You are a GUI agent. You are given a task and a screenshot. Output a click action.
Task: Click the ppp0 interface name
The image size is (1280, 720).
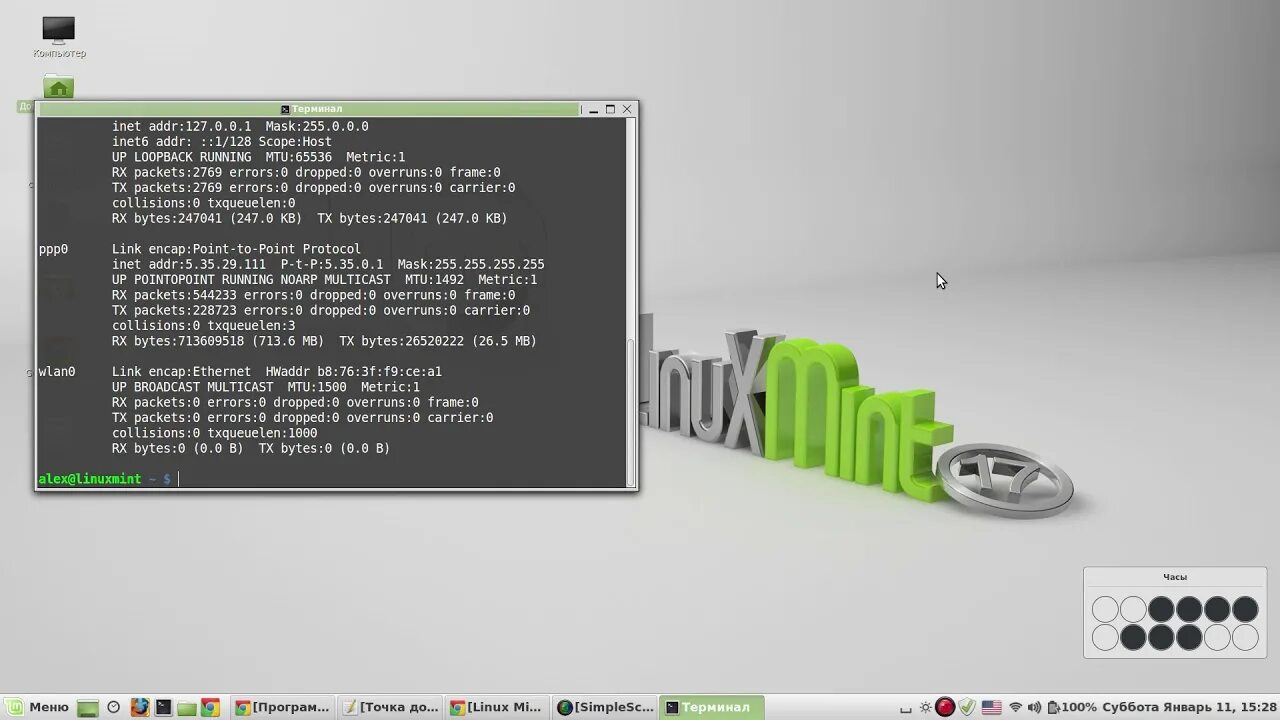click(53, 249)
